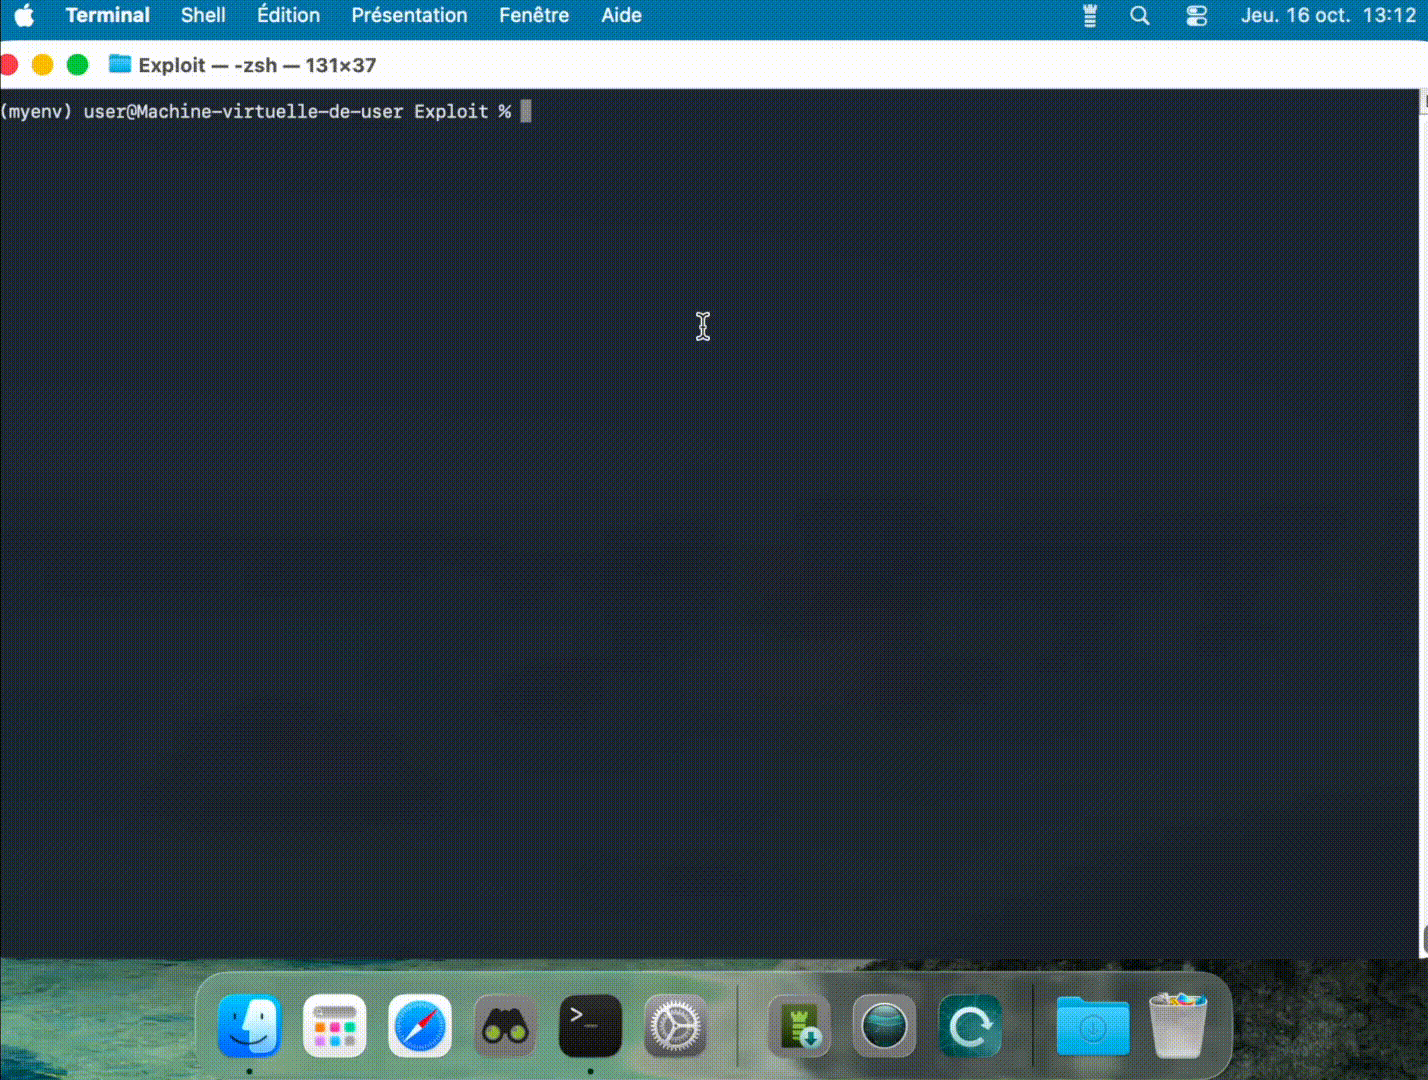1428x1080 pixels.
Task: Open Finder from the dock
Action: 249,1026
